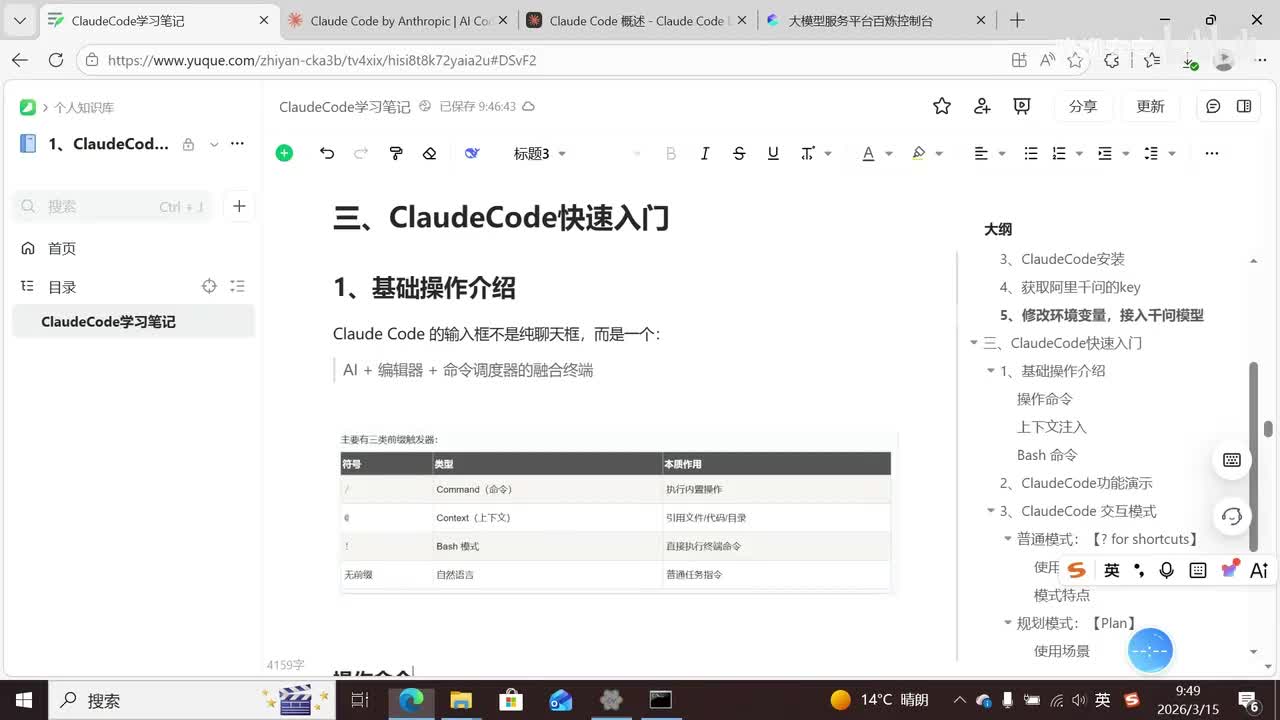This screenshot has height=720, width=1280.
Task: Refresh the browser page
Action: tap(56, 60)
